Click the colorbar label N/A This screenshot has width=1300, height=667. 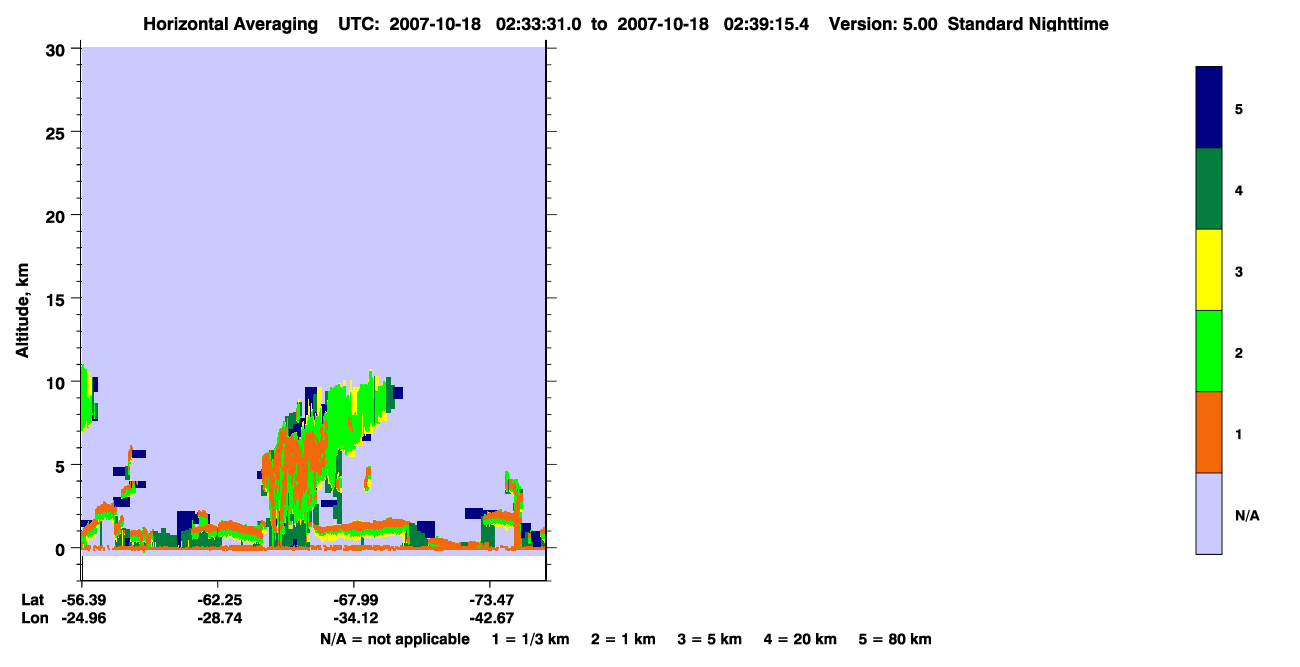click(x=1247, y=515)
